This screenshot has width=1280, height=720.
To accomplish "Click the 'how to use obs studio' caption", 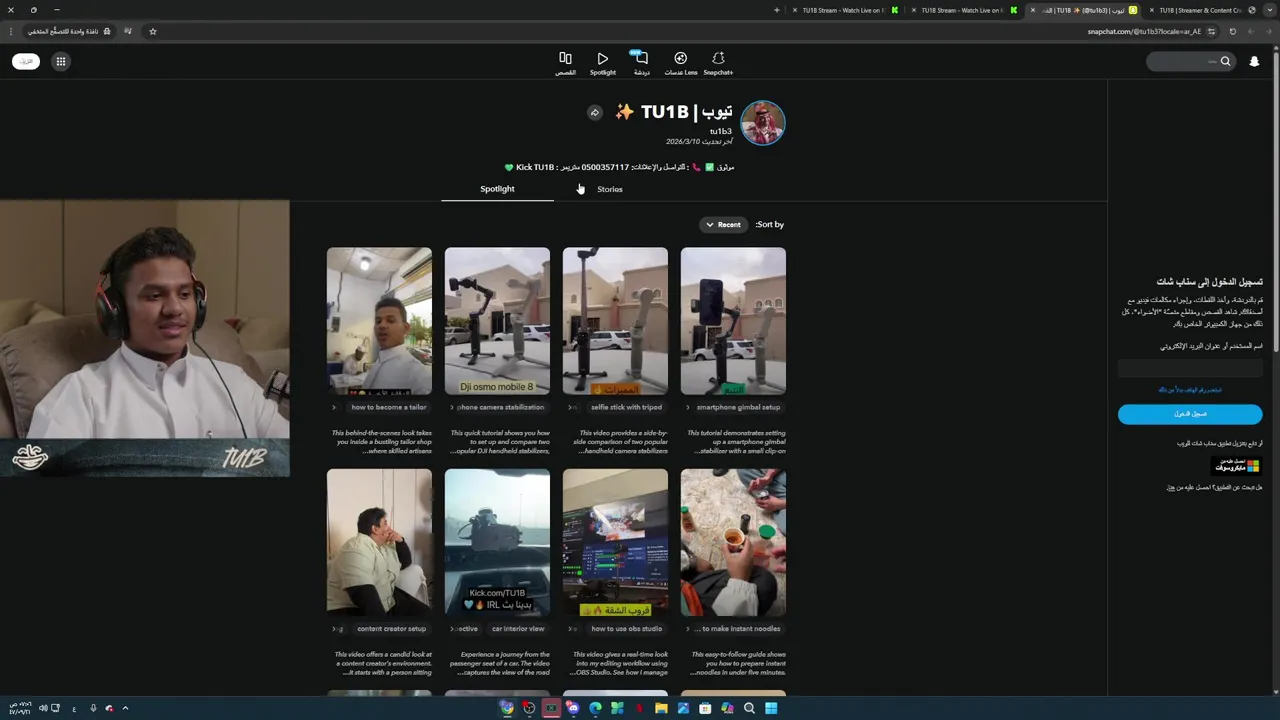I will click(x=627, y=629).
